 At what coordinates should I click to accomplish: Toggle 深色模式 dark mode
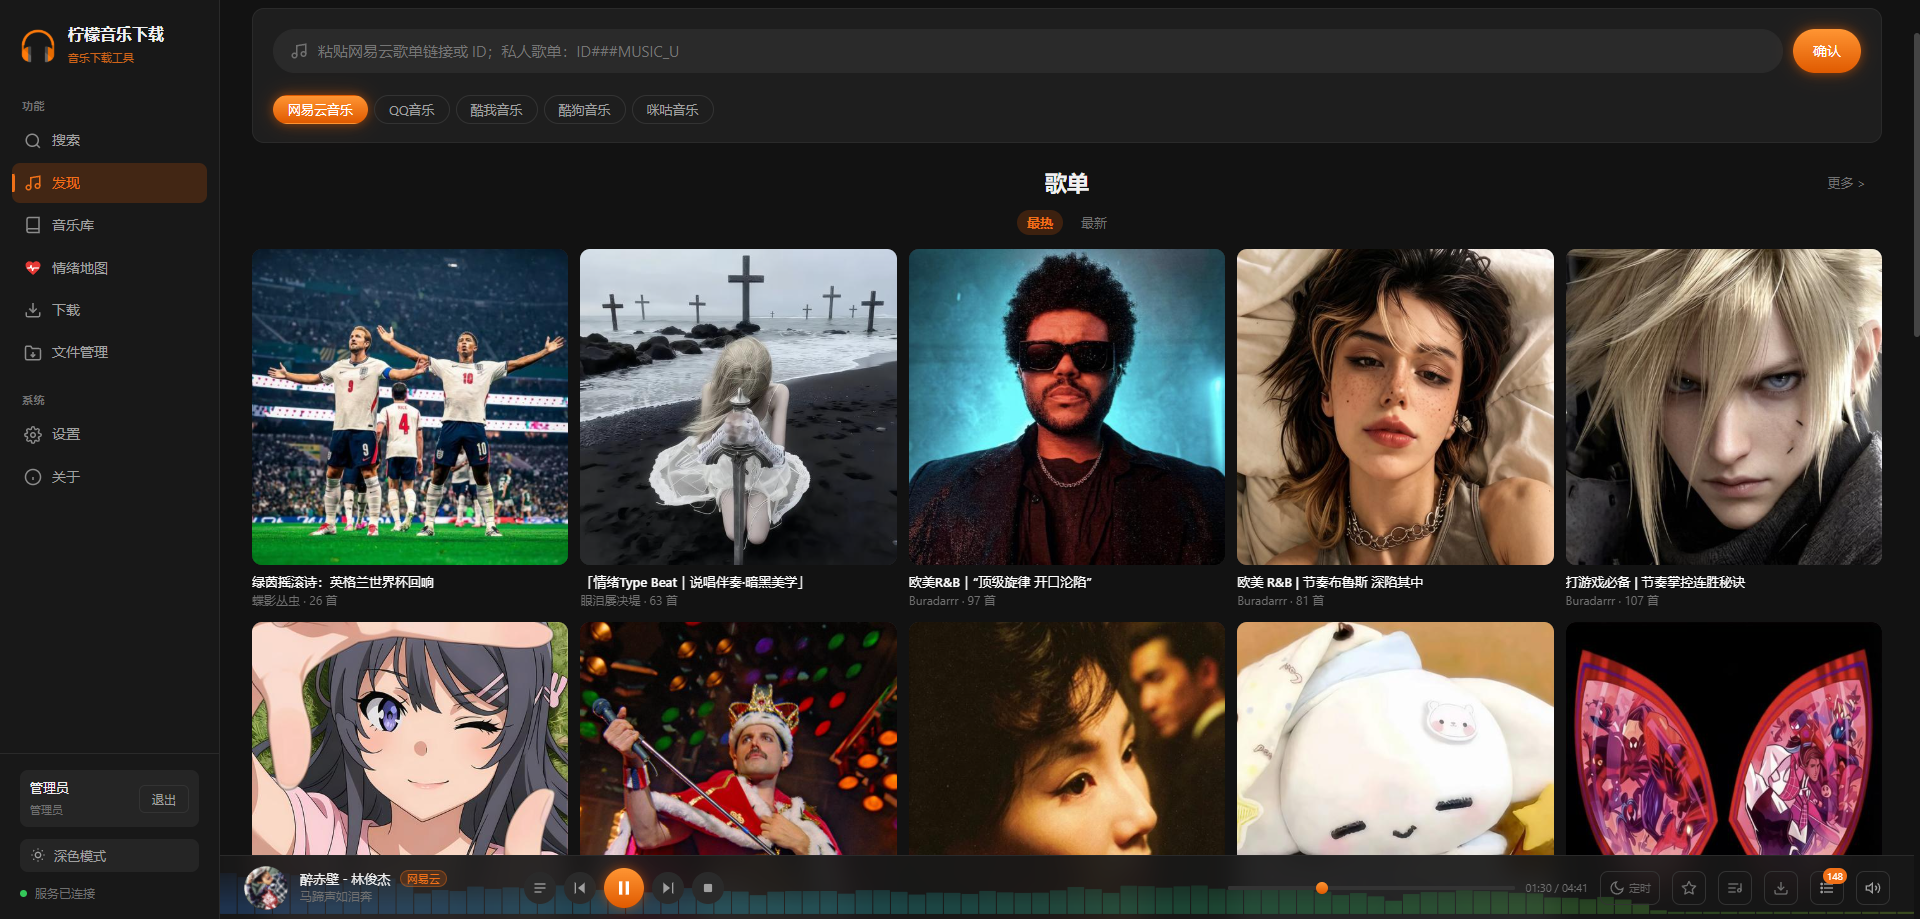[109, 856]
